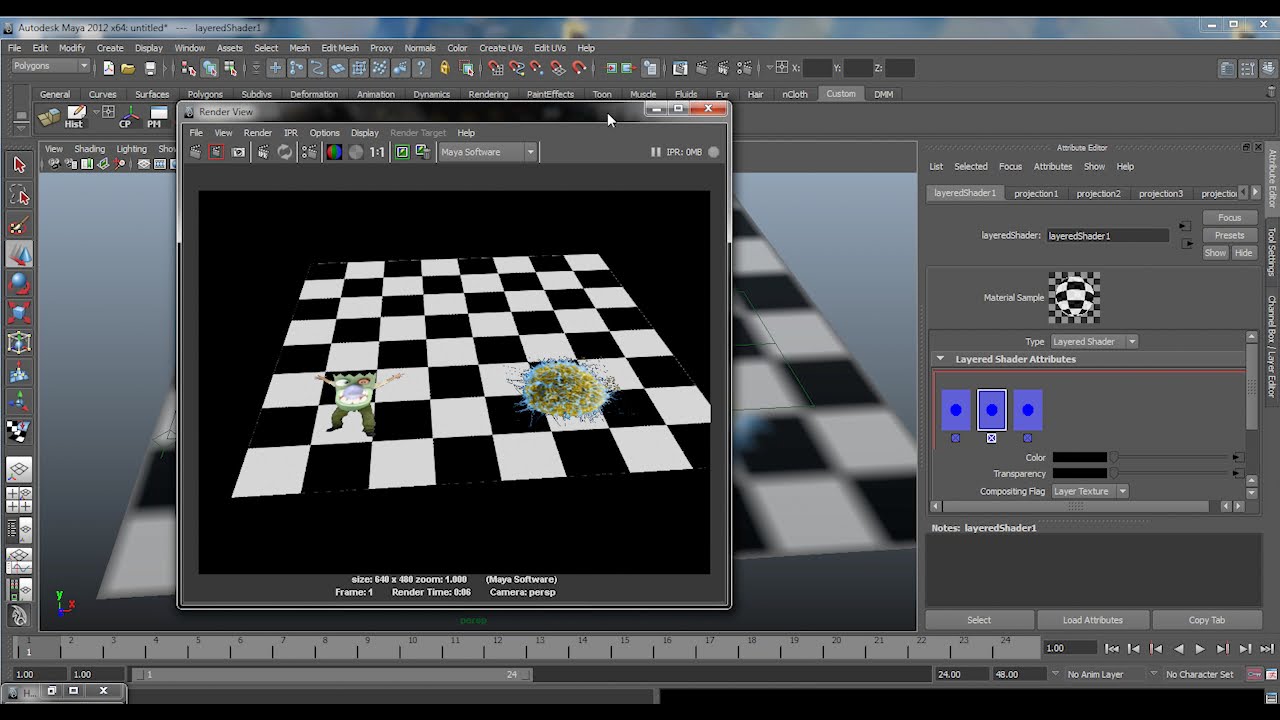Click the Presets button in Attribute Editor
Screen dimensions: 1280x720
coord(1229,236)
